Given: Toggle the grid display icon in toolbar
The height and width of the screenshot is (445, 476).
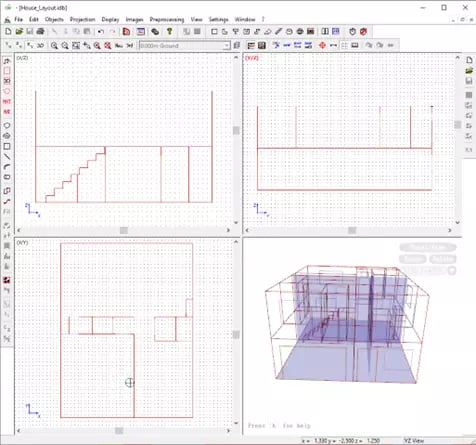Looking at the screenshot, I should [x=344, y=45].
